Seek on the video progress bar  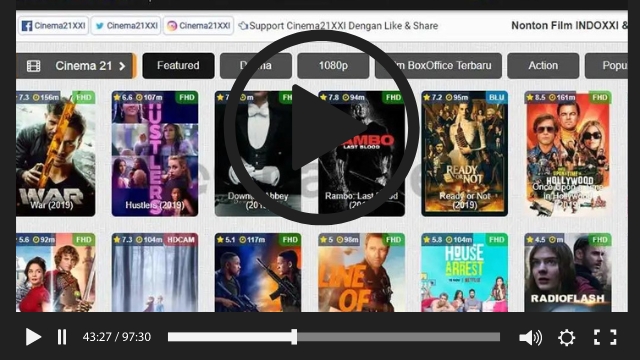333,337
